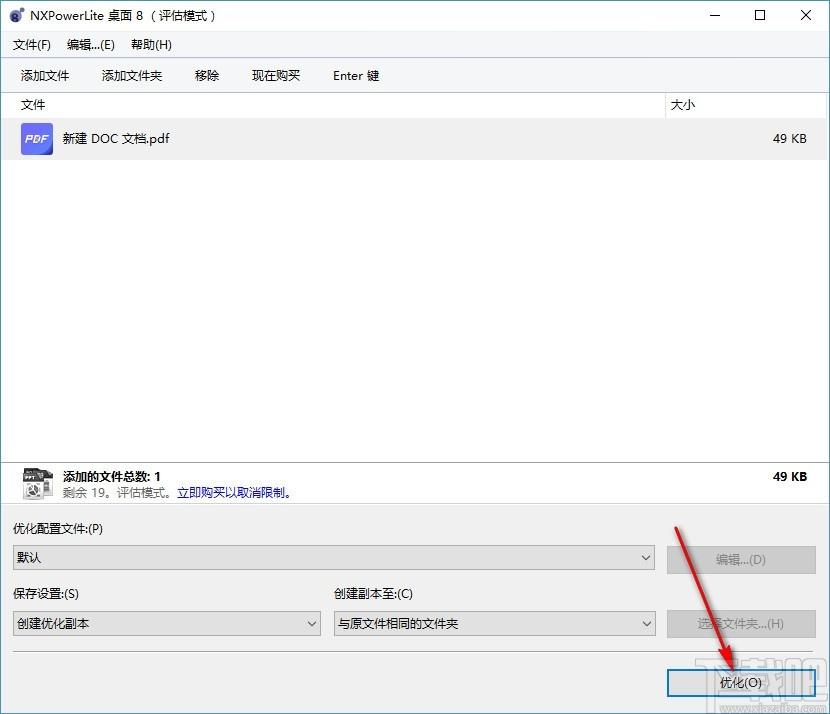
Task: Minimize the NXPowerLite window
Action: point(715,15)
